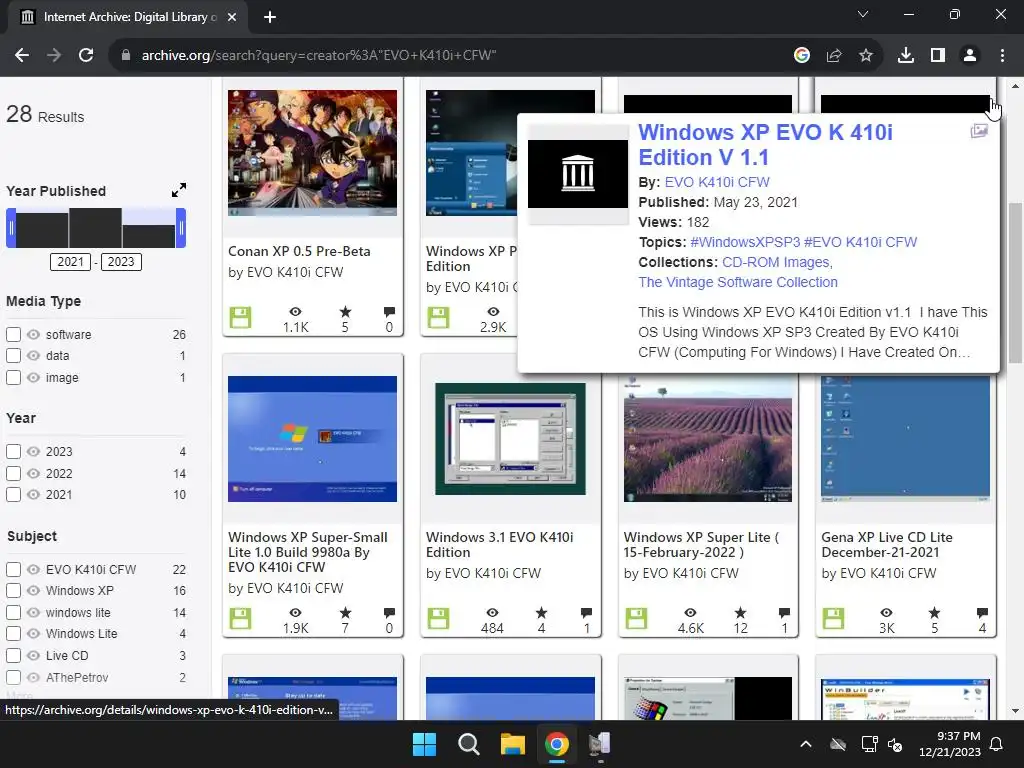Click software icon on Conan XP card
Screen dimensions: 1024x768
tap(240, 317)
